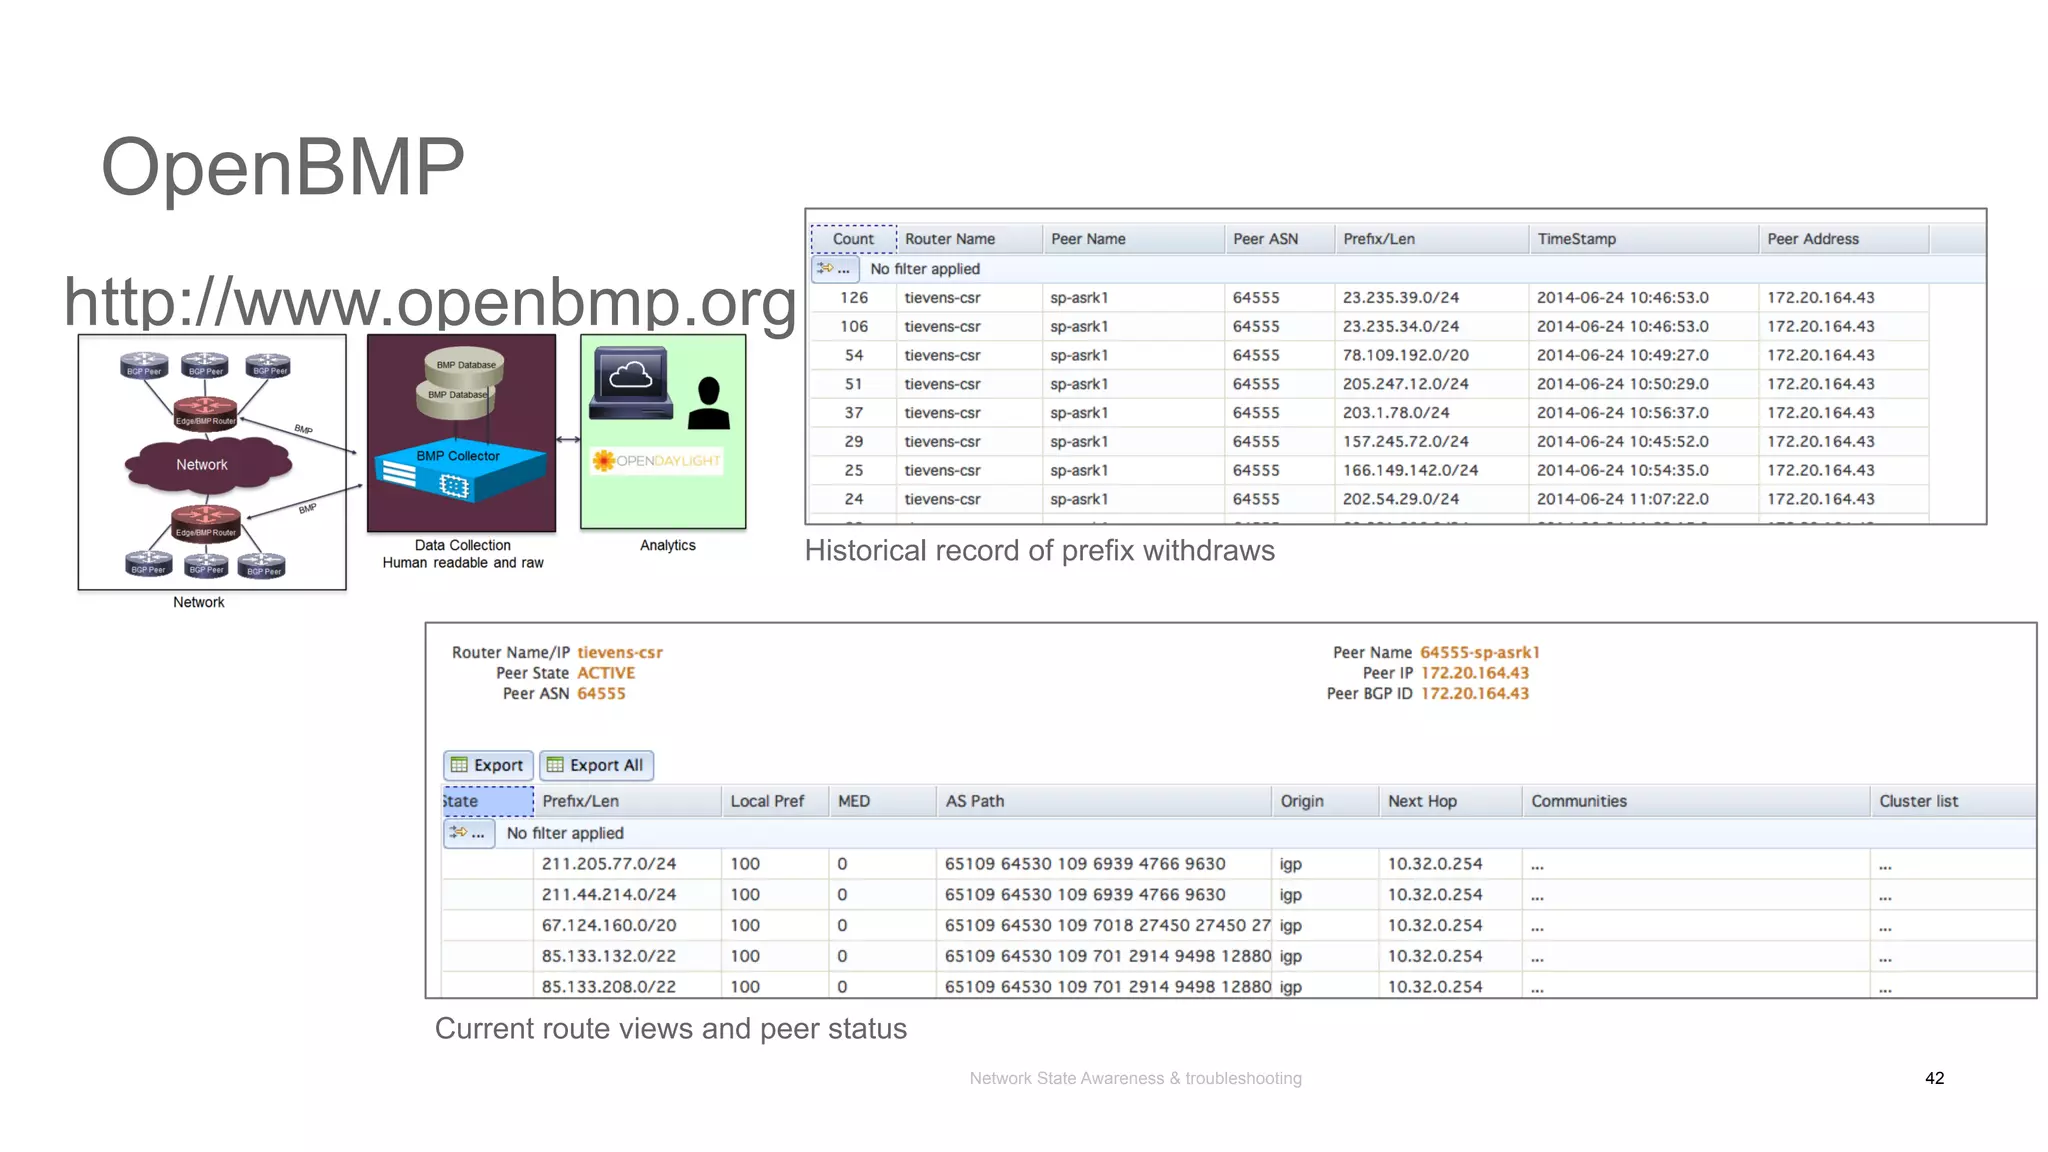The height and width of the screenshot is (1152, 2048).
Task: Sort by Origin column header
Action: click(x=1325, y=801)
